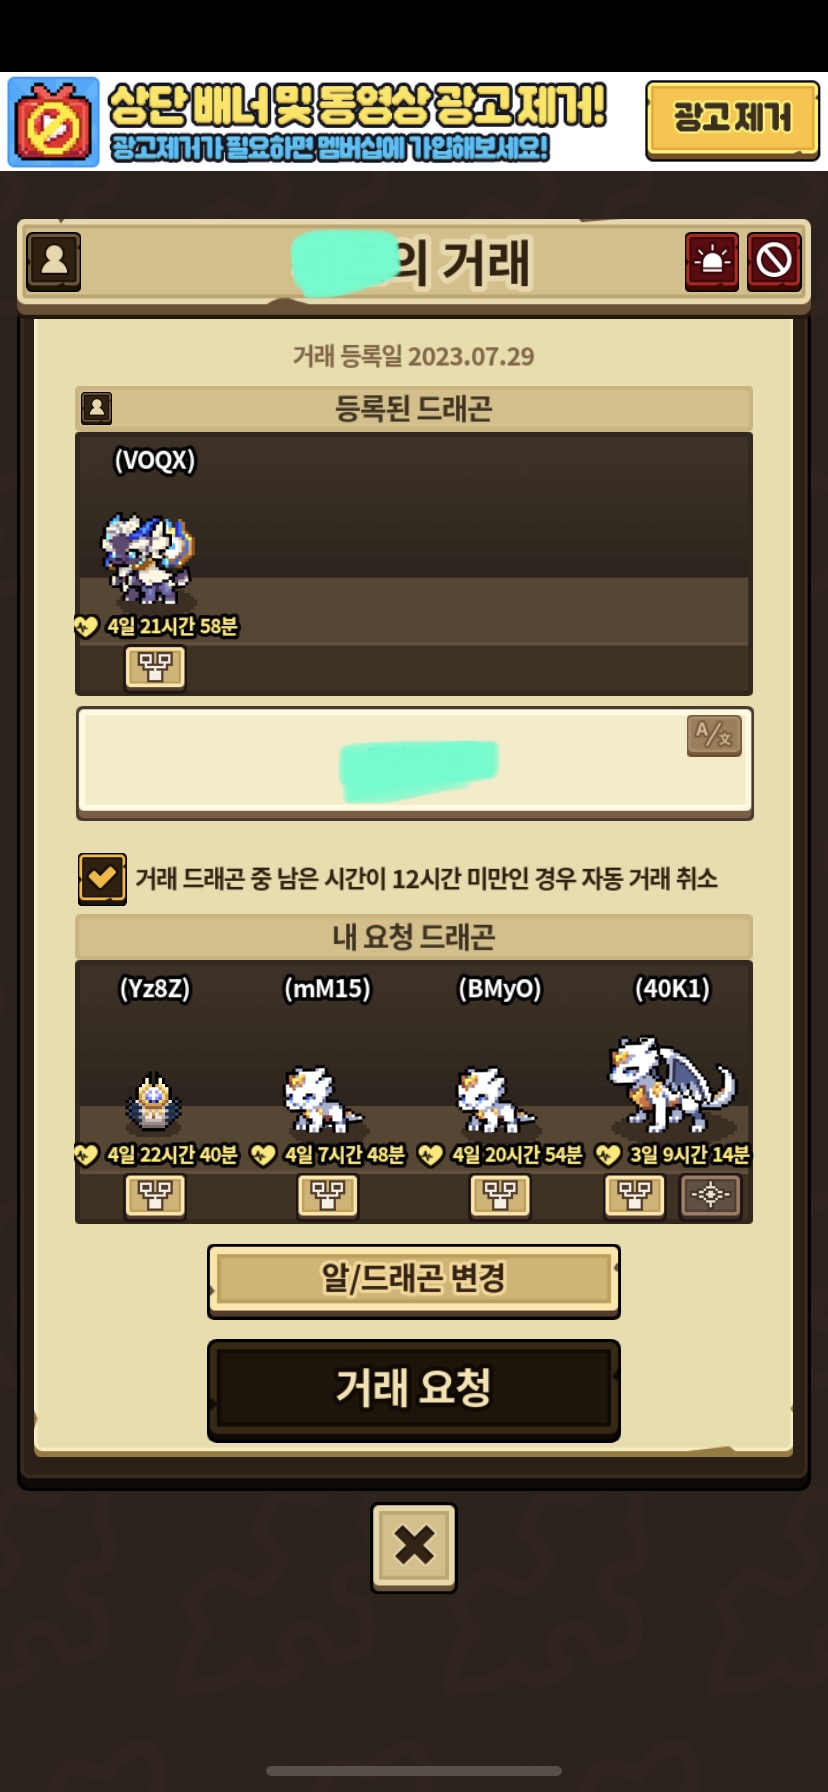Tap the 광고제거 button in ad banner
Viewport: 828px width, 1792px height.
click(x=732, y=120)
